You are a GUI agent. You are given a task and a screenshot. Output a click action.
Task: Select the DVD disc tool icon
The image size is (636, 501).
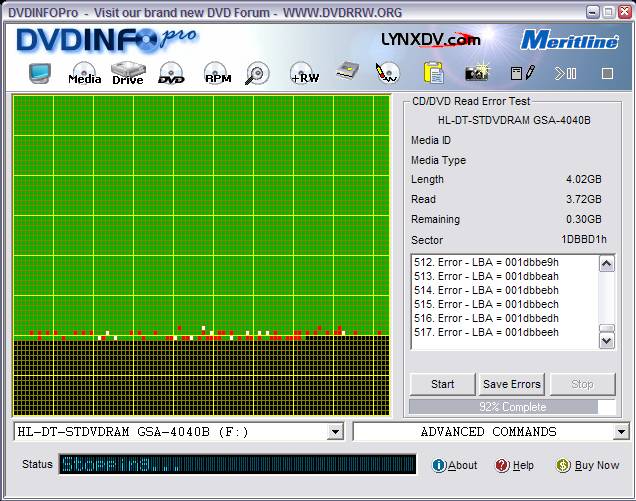pyautogui.click(x=171, y=73)
